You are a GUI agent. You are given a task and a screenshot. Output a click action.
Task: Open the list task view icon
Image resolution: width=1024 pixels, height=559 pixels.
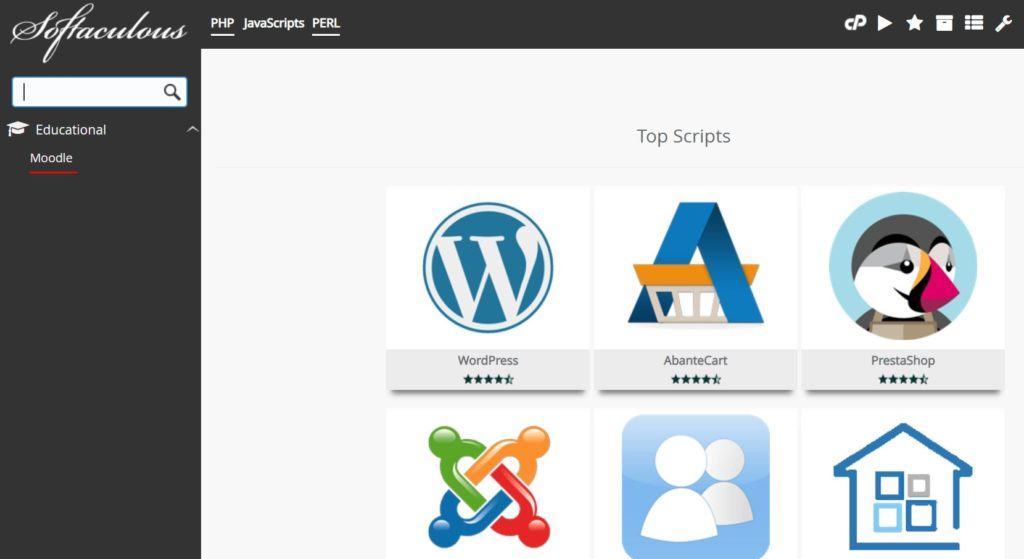[974, 24]
